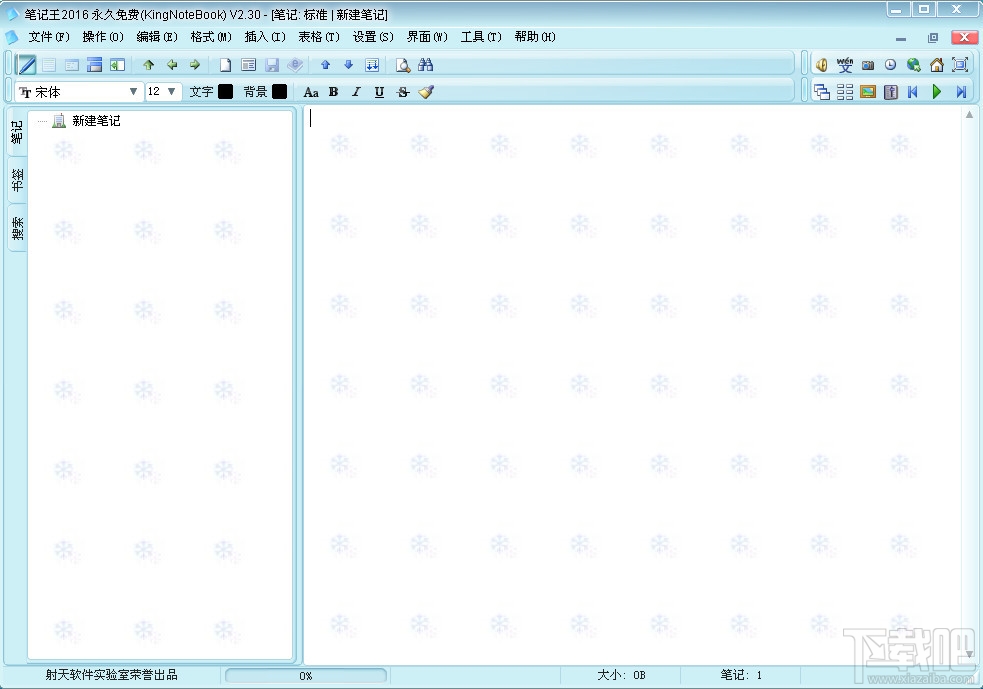
Task: Select the 新建笔记 tree item
Action: (x=96, y=120)
